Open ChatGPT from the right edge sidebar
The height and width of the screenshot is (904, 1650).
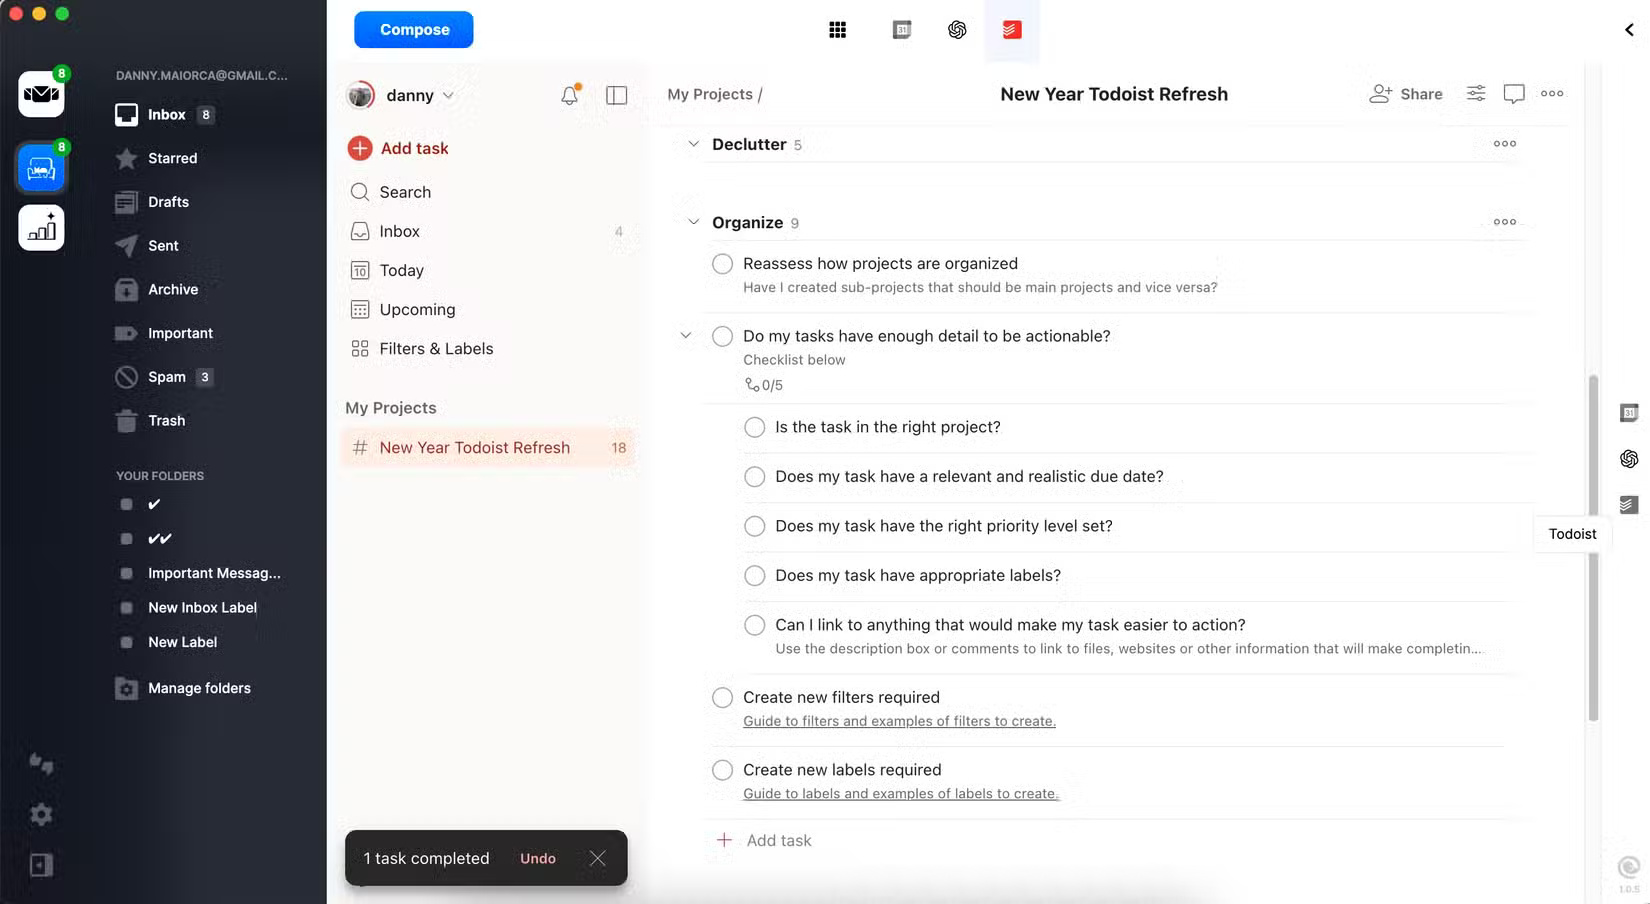[x=1628, y=458]
